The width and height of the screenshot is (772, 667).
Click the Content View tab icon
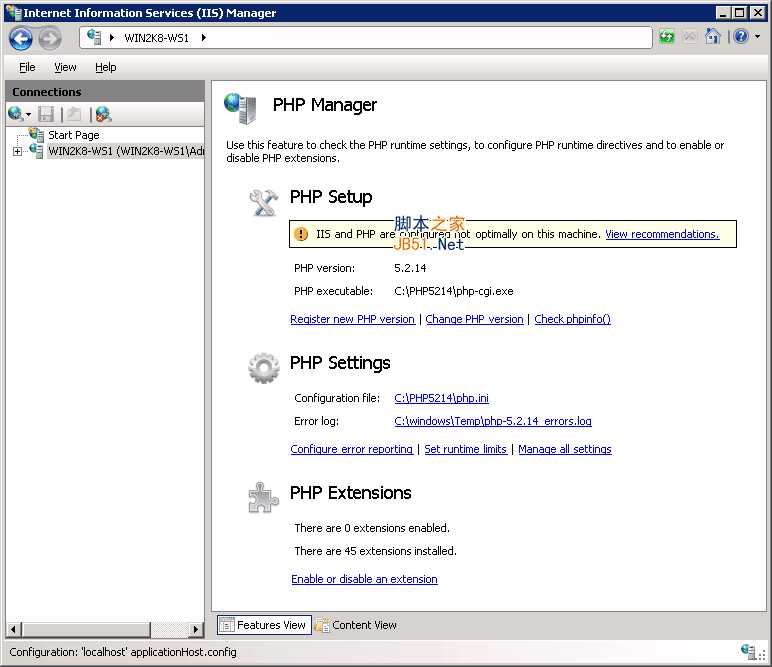tap(322, 625)
